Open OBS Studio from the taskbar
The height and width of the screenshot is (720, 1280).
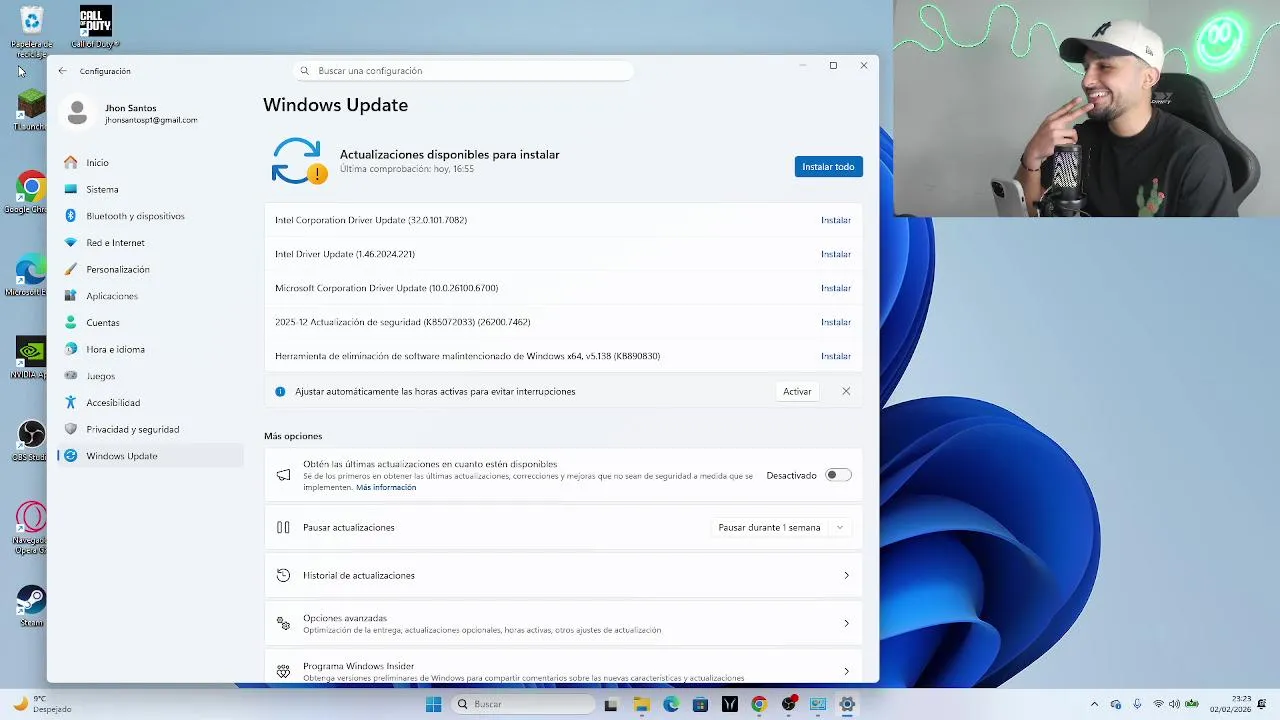789,705
